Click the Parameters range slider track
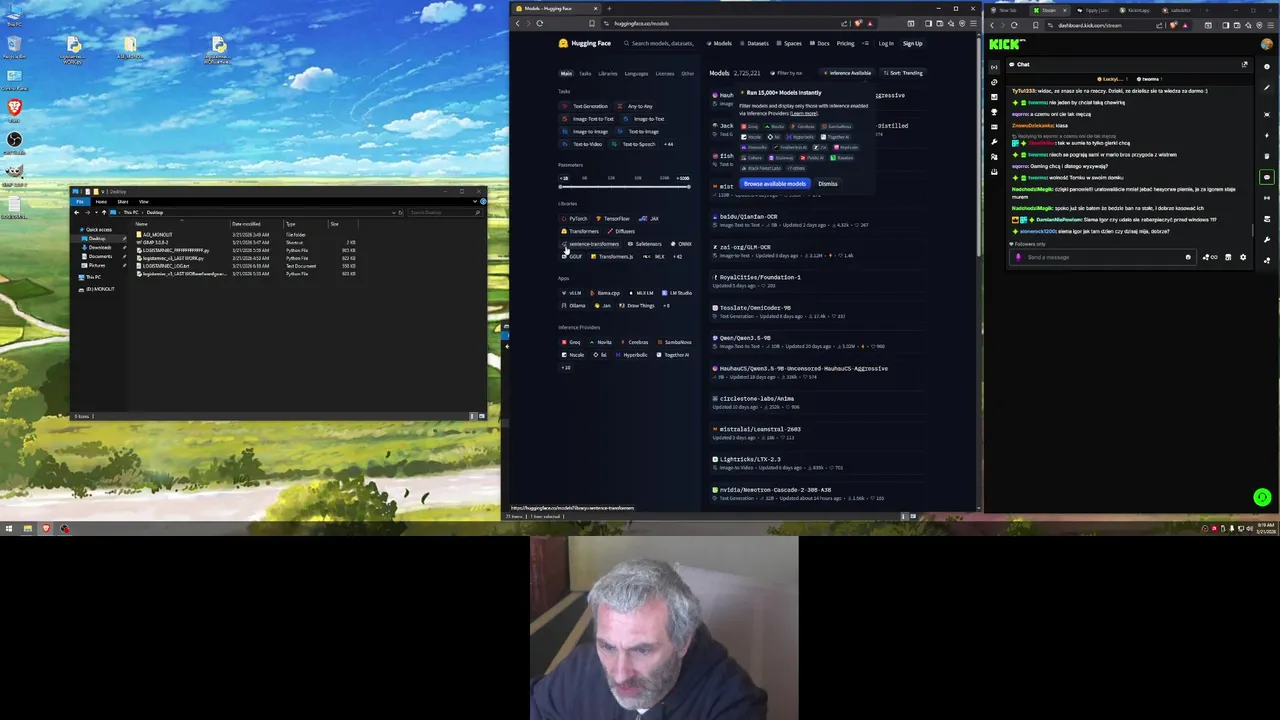 pos(624,187)
